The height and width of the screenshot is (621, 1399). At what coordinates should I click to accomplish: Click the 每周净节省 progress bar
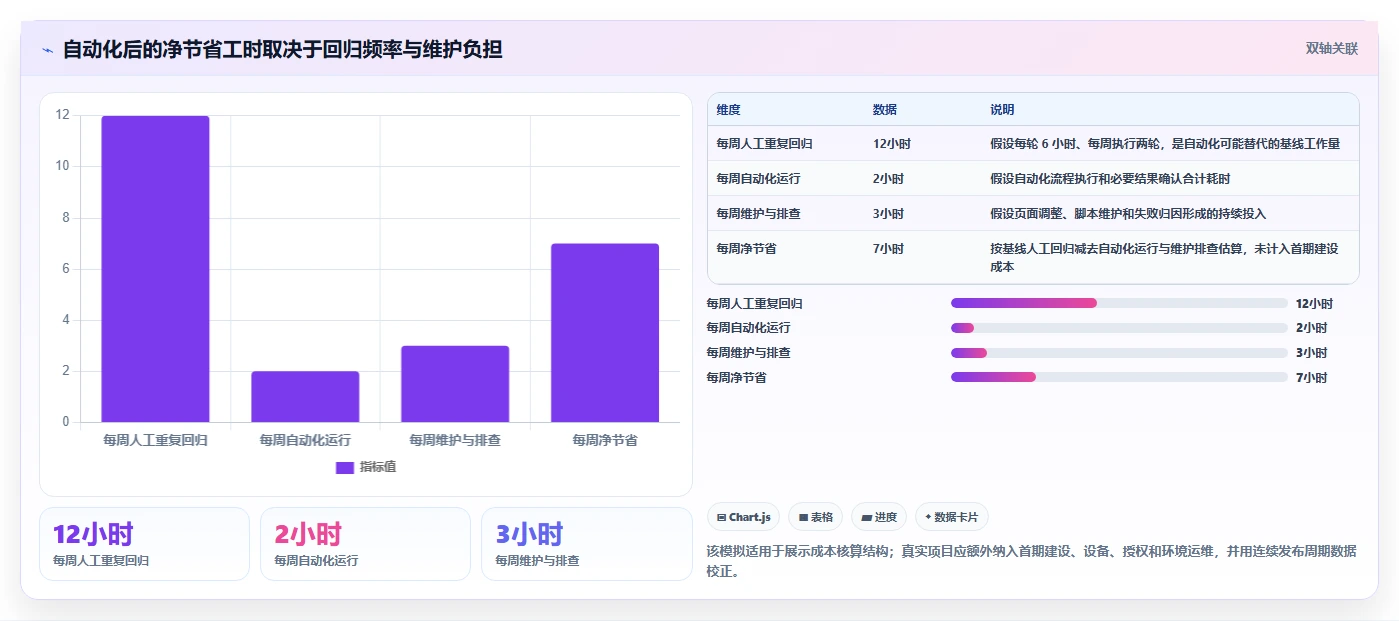pos(1119,377)
